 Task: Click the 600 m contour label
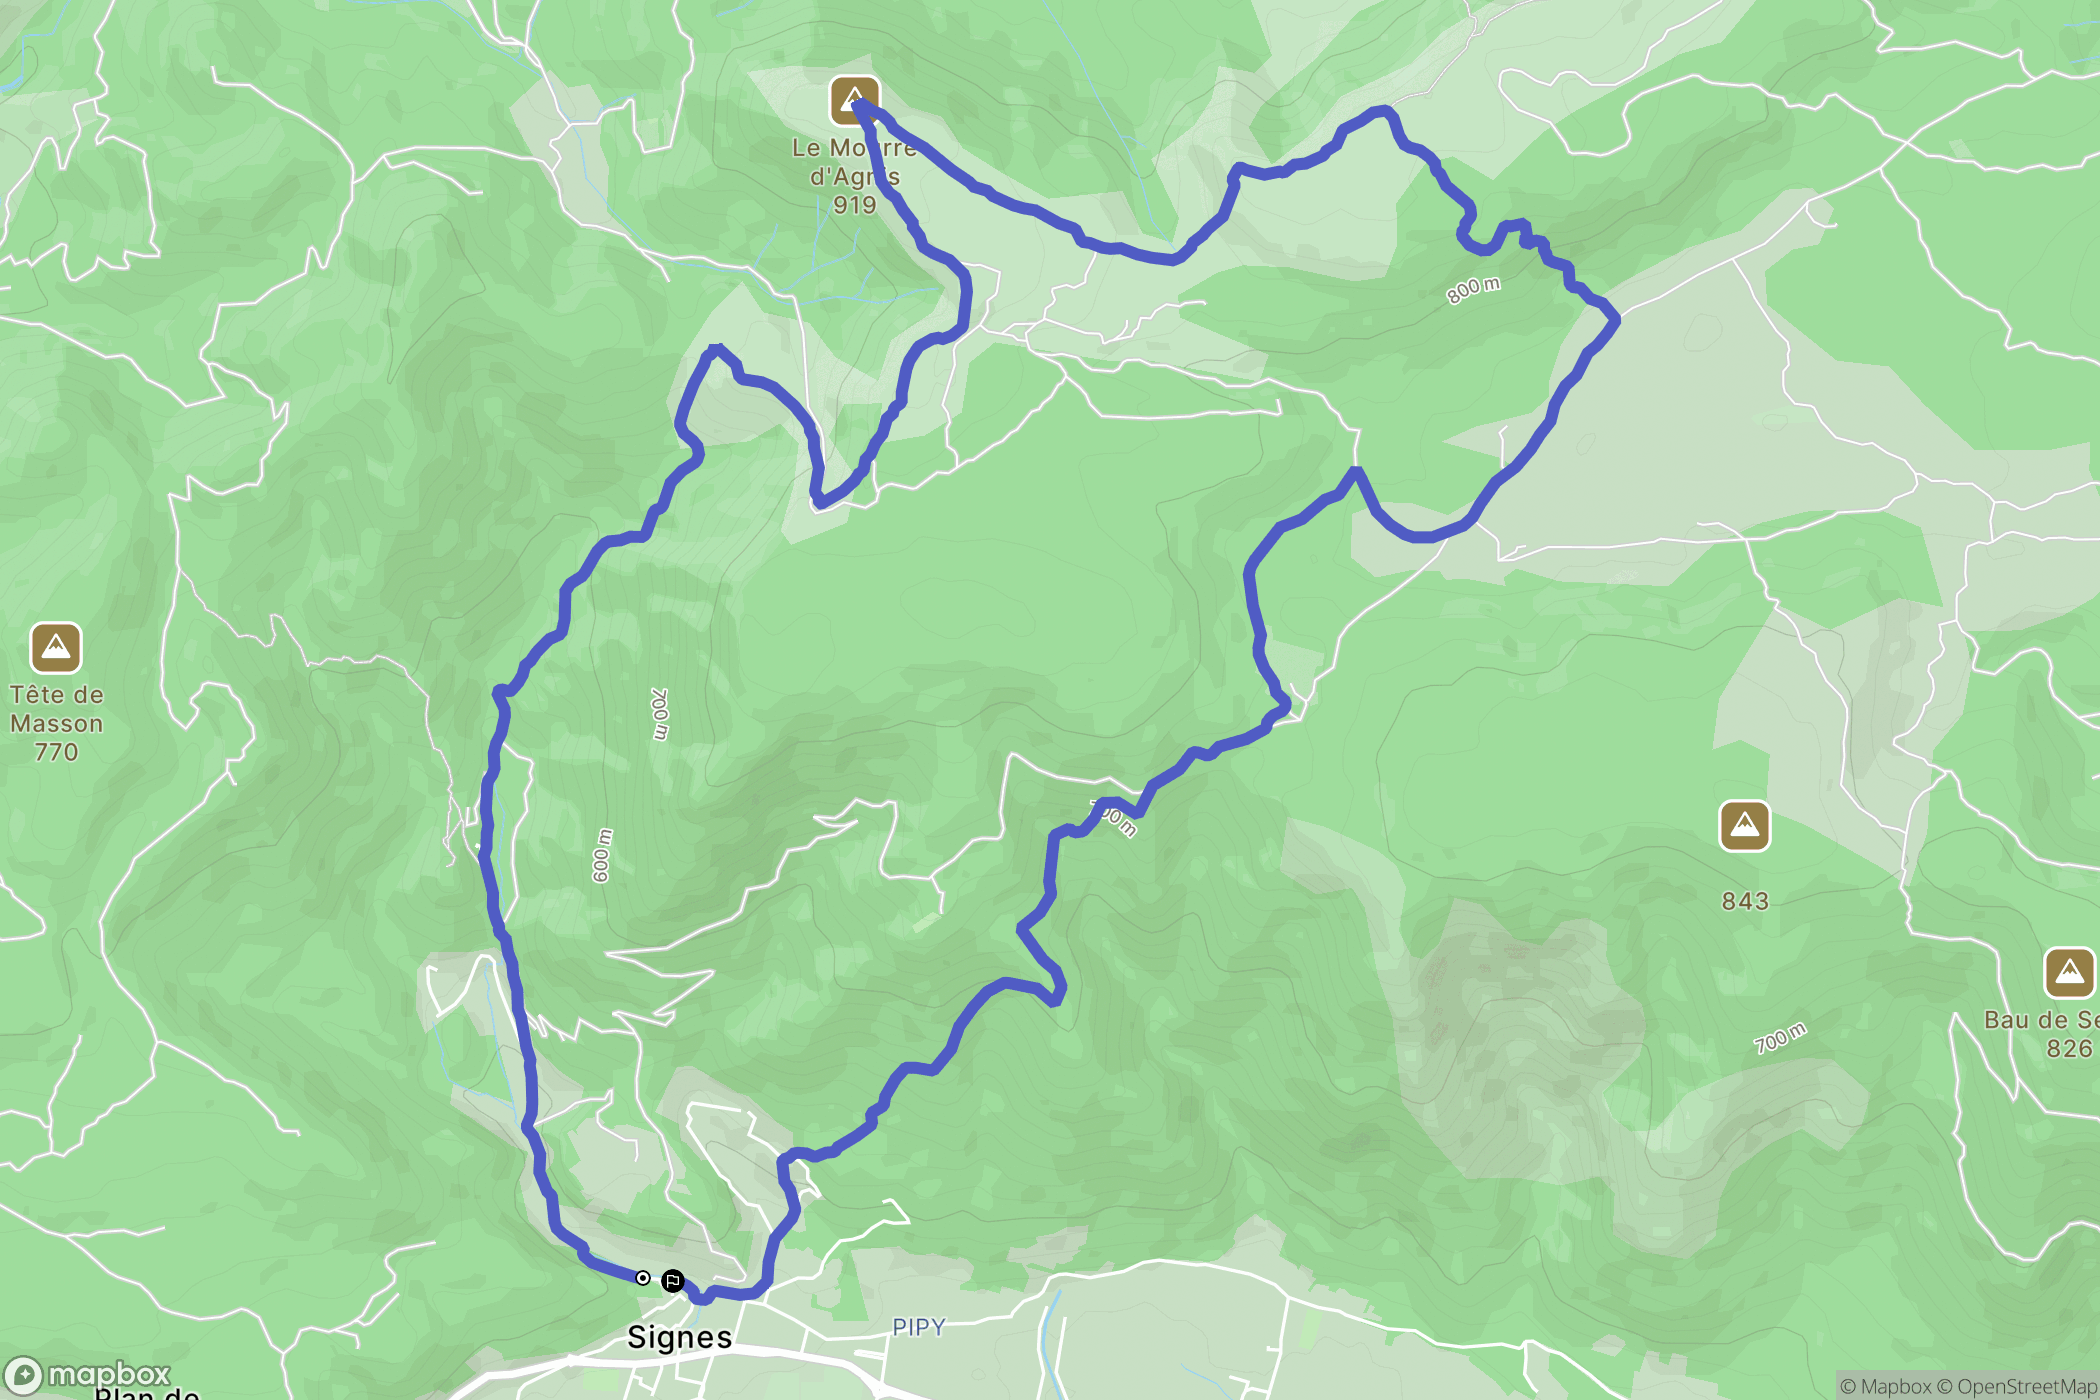tap(601, 855)
